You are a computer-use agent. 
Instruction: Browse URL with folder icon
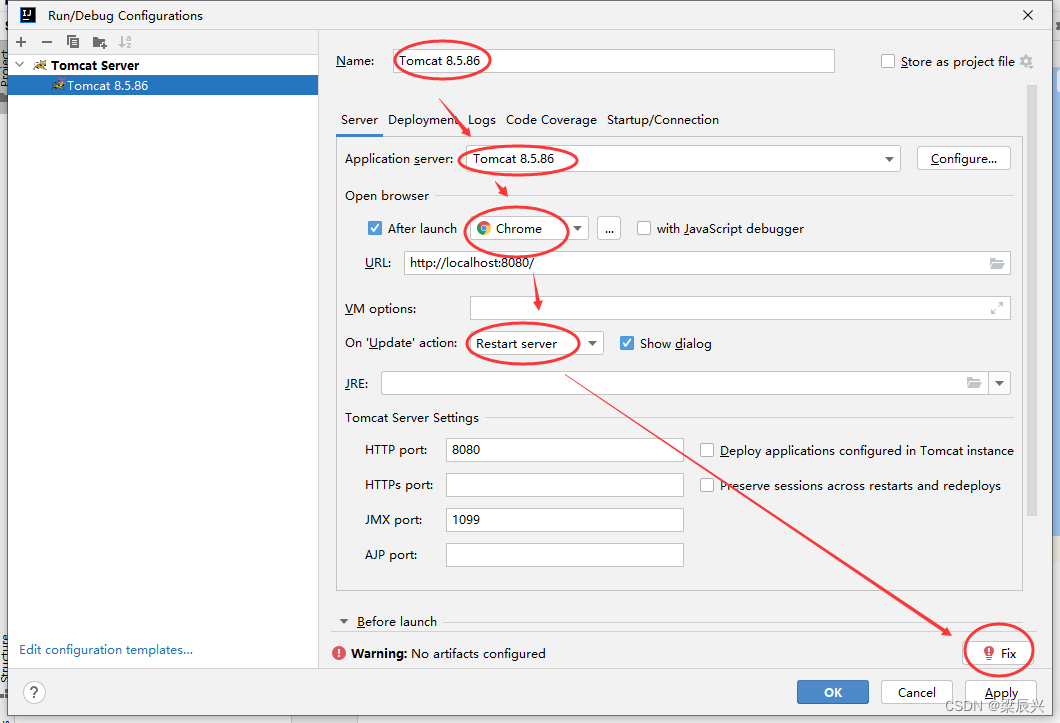[x=996, y=263]
